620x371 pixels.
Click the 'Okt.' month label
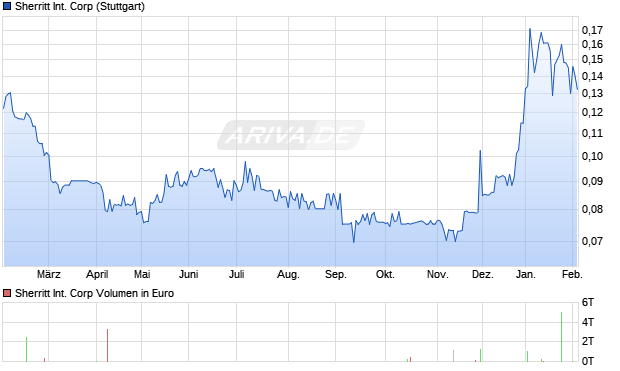(386, 274)
